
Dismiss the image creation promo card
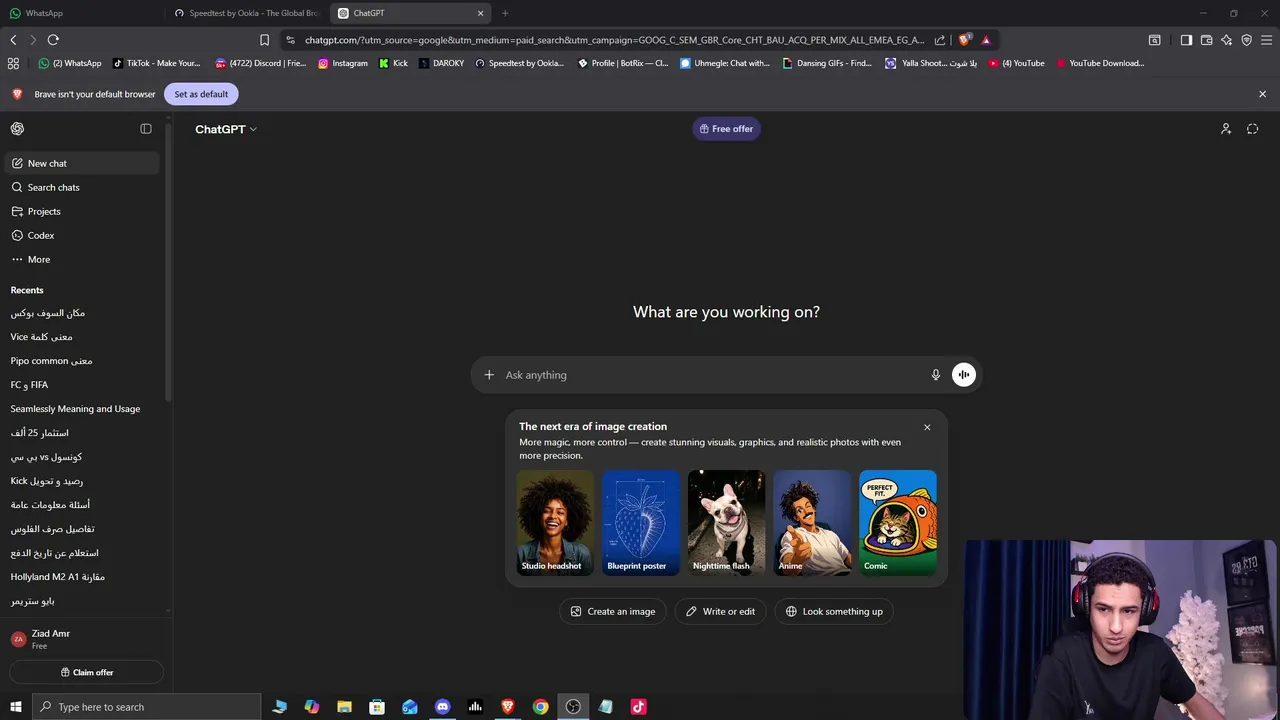(927, 427)
